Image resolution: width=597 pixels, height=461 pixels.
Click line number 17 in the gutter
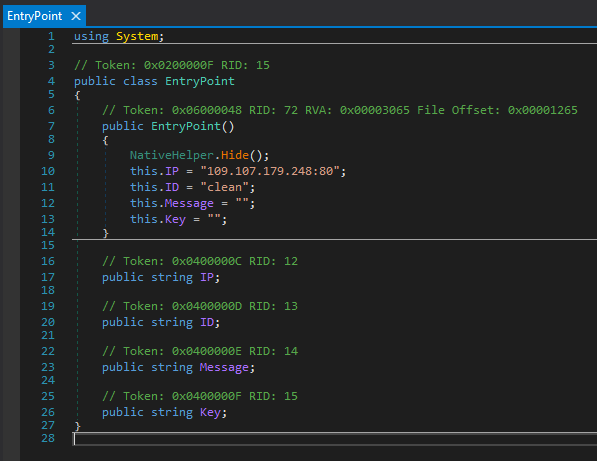(x=48, y=277)
